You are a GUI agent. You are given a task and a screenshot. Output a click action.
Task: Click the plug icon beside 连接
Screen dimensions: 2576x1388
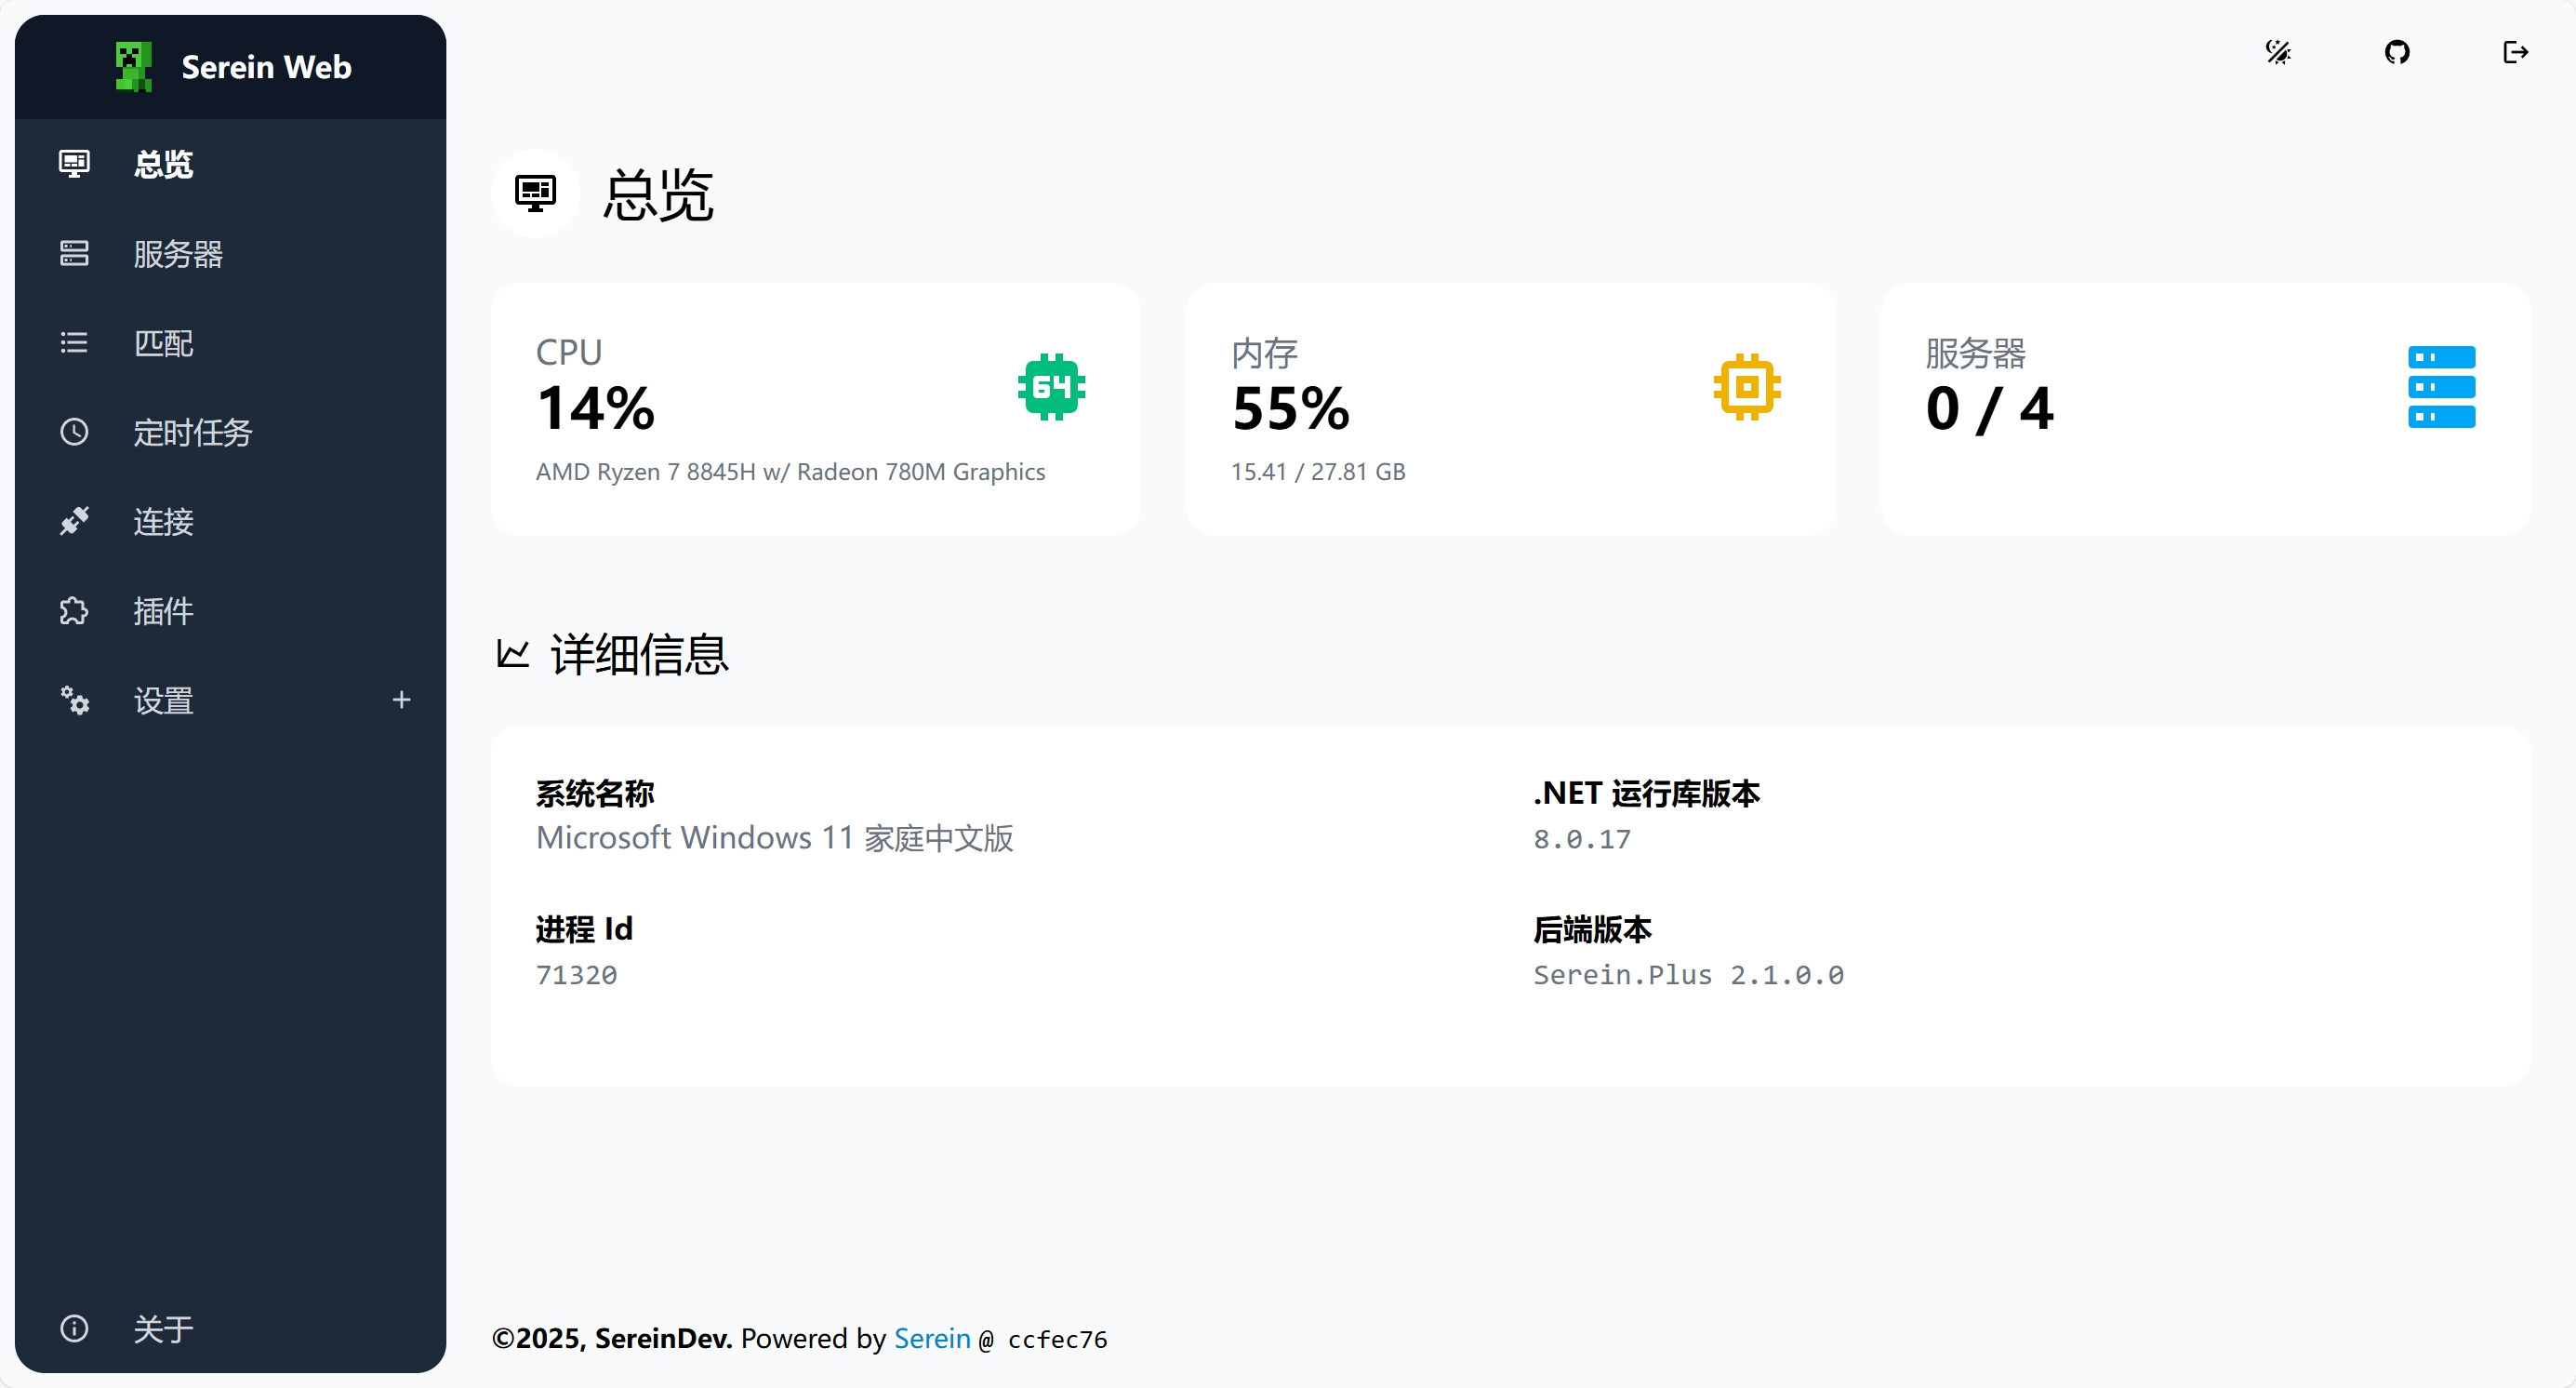pos(74,521)
